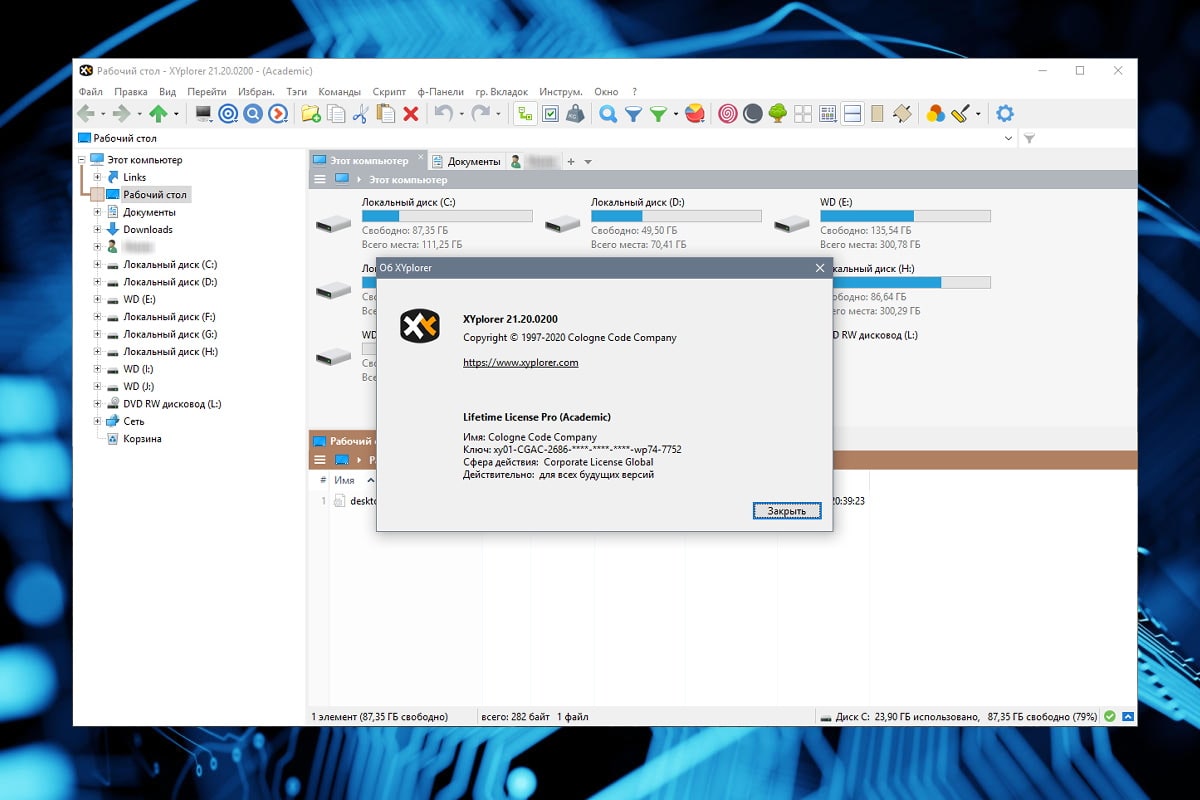
Task: Click the red X Delete icon
Action: click(x=410, y=114)
